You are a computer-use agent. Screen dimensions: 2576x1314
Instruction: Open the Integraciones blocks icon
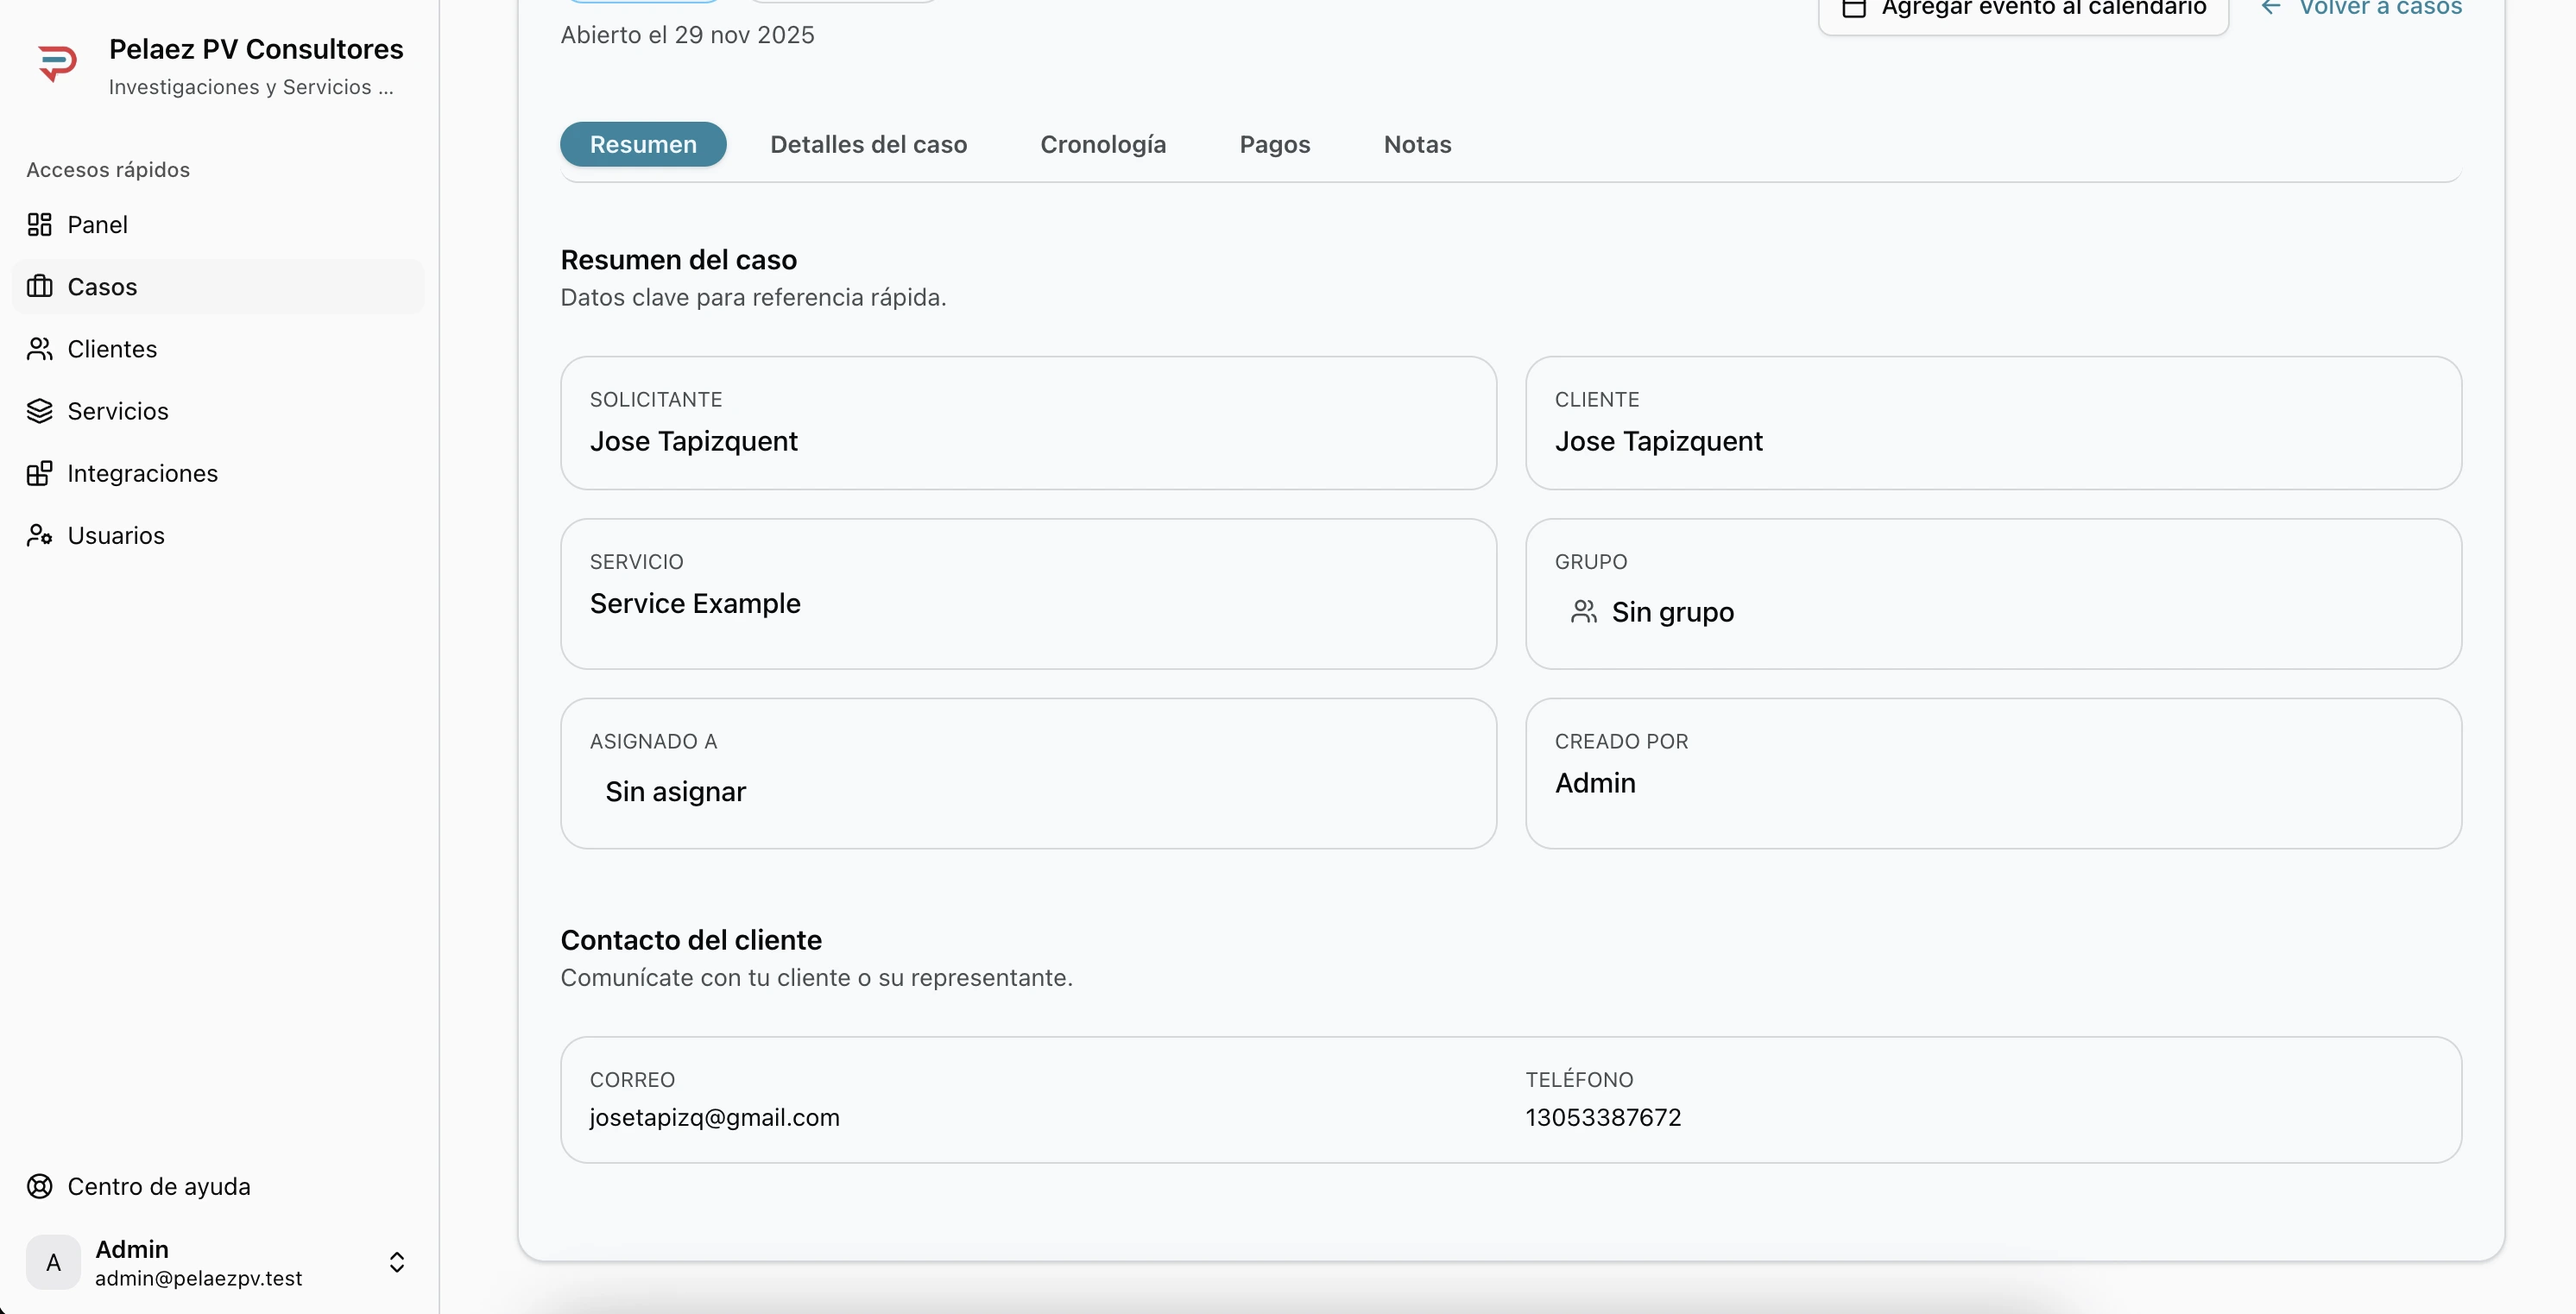(x=40, y=473)
